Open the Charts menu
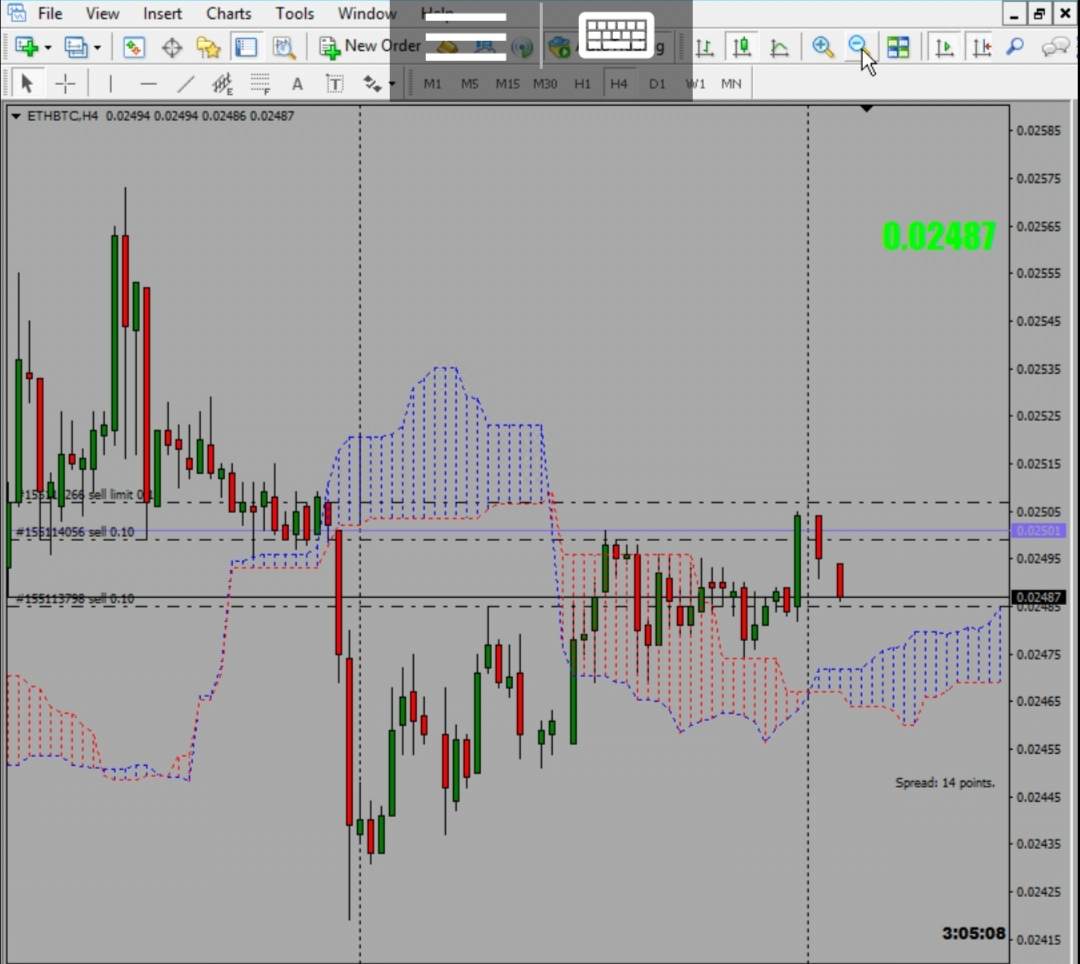The image size is (1080, 964). [x=229, y=13]
